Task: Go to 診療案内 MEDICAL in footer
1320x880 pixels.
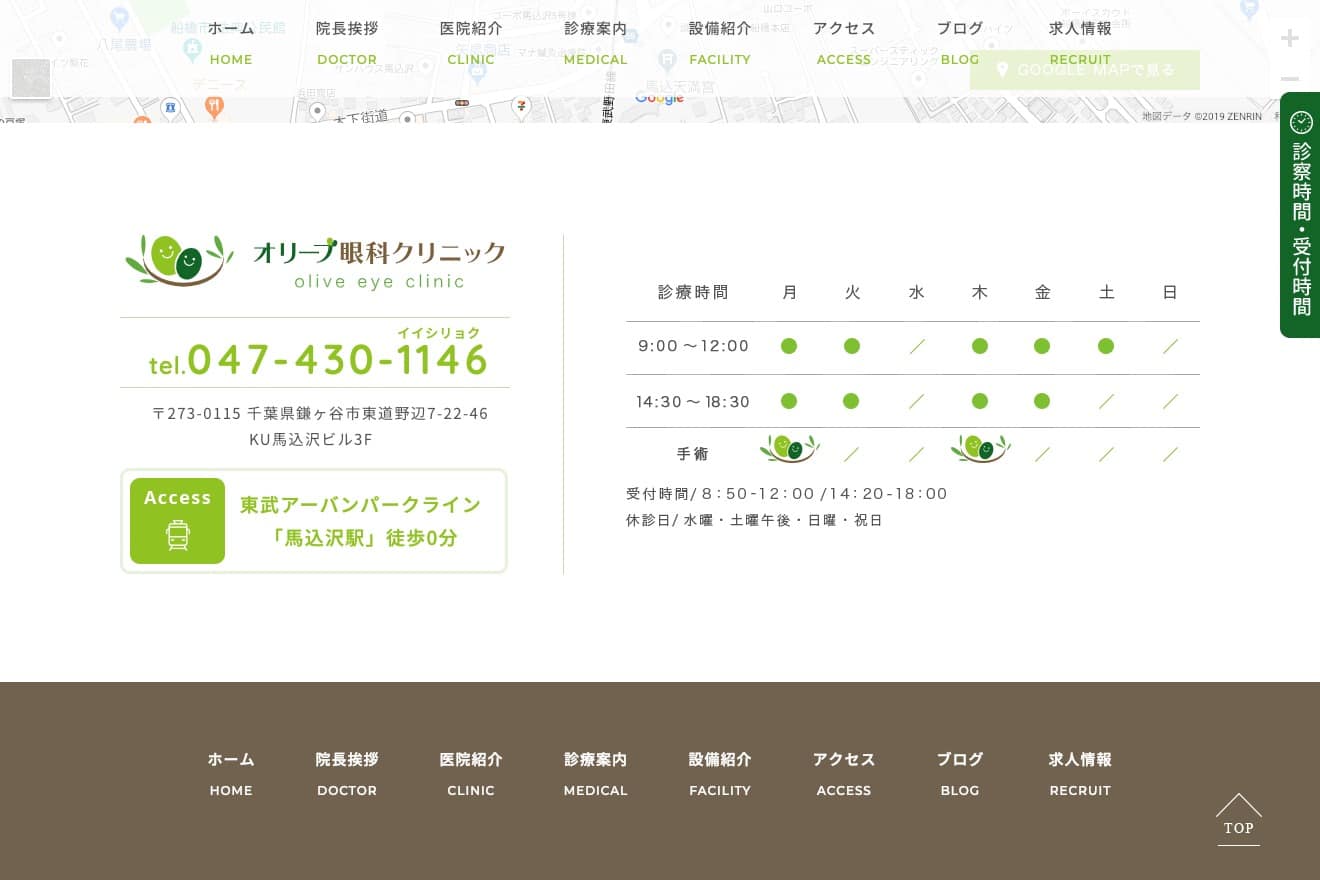Action: pyautogui.click(x=595, y=774)
